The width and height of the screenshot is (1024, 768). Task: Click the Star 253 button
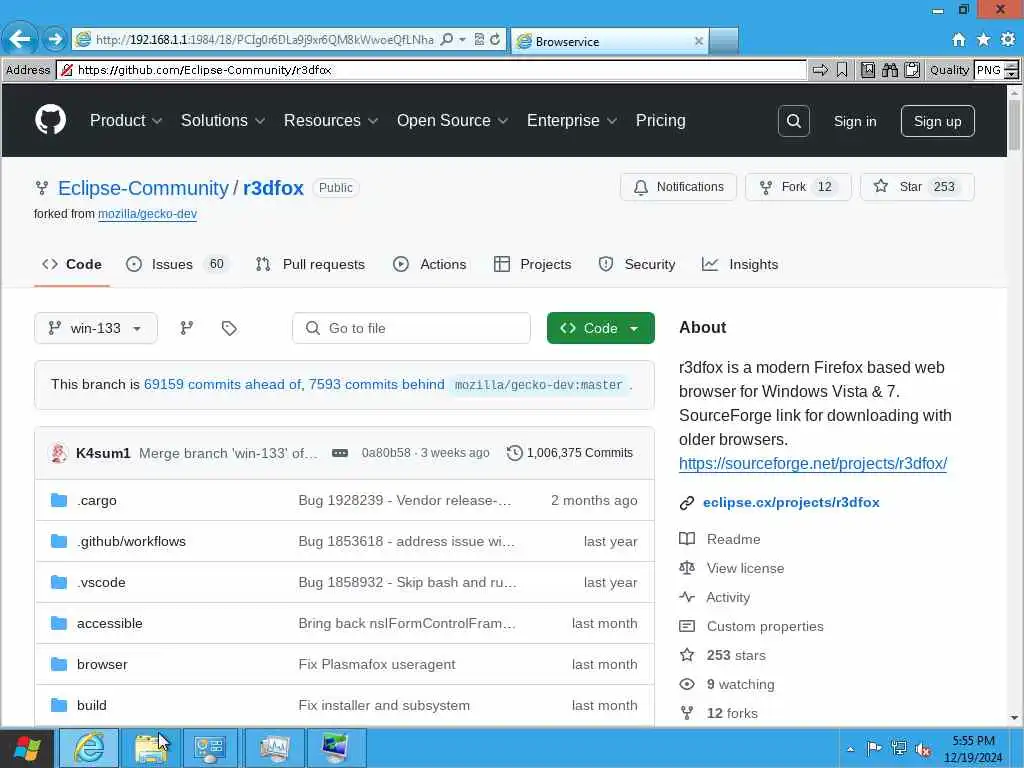917,187
